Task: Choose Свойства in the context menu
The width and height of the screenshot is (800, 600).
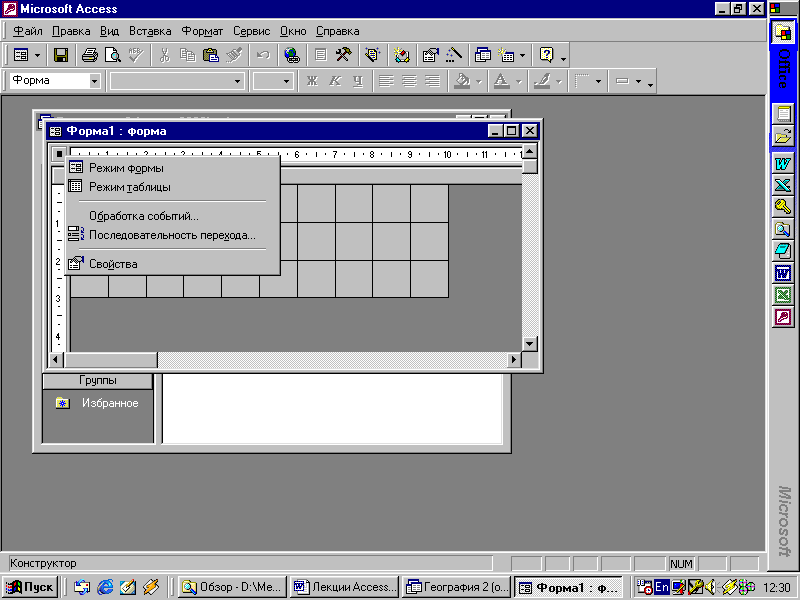Action: pyautogui.click(x=173, y=264)
